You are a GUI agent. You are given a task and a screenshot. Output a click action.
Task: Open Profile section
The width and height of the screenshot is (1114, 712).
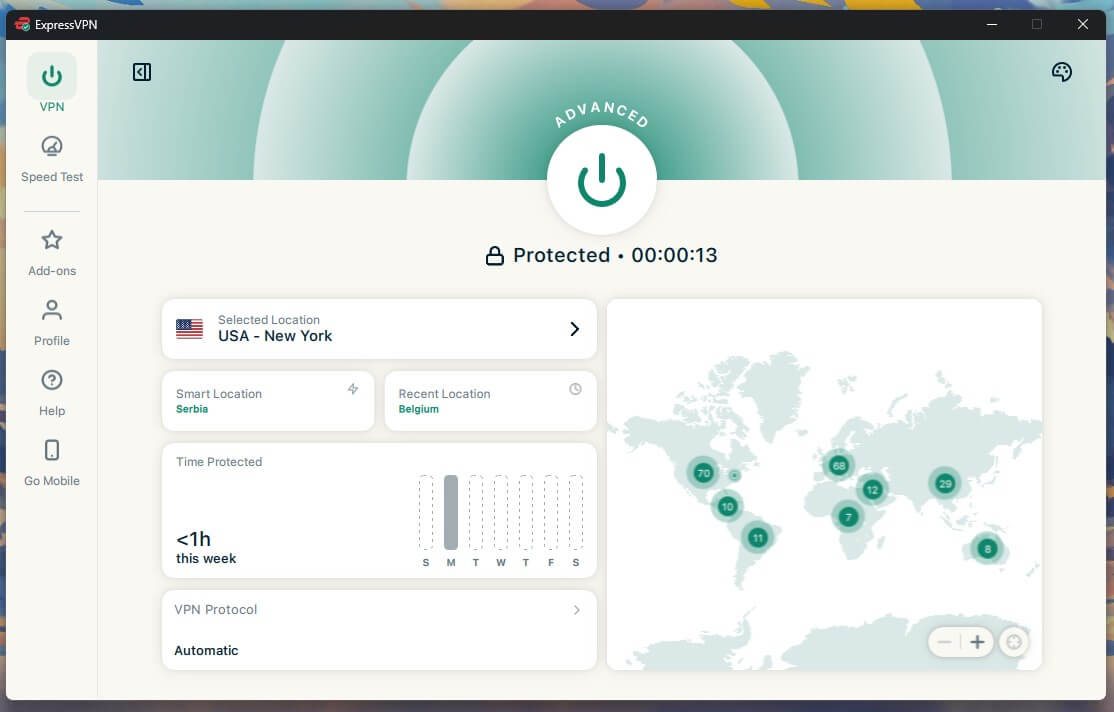click(52, 323)
